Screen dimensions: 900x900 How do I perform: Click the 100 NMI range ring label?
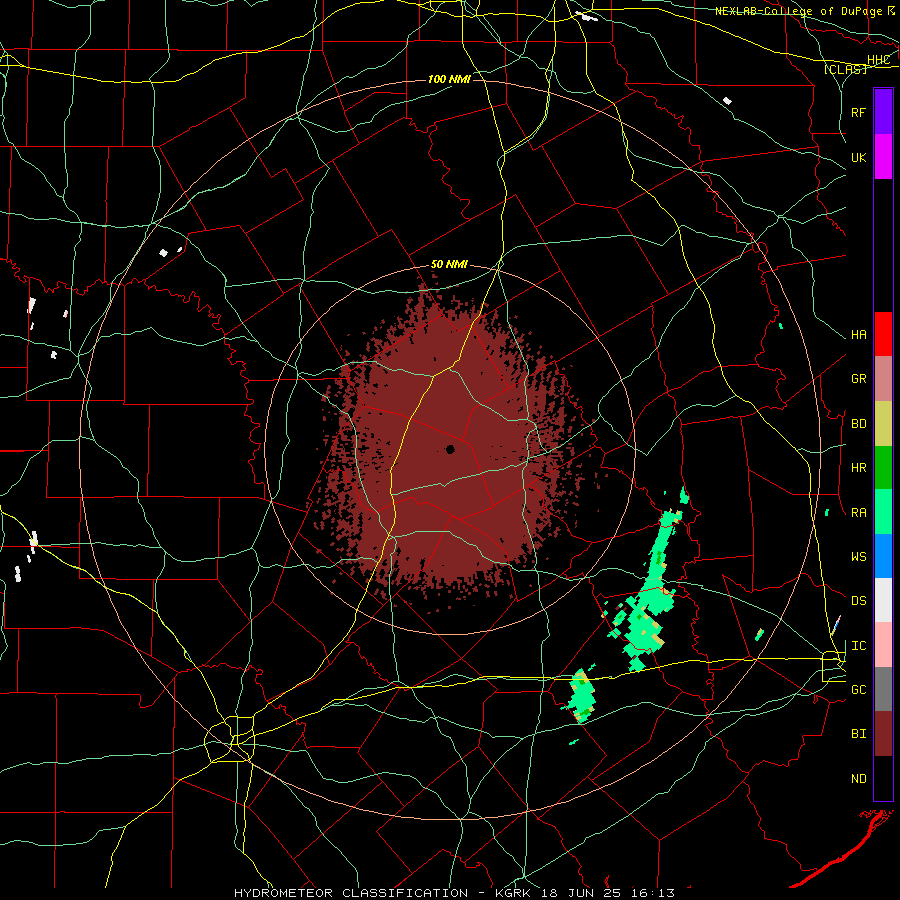(x=449, y=79)
